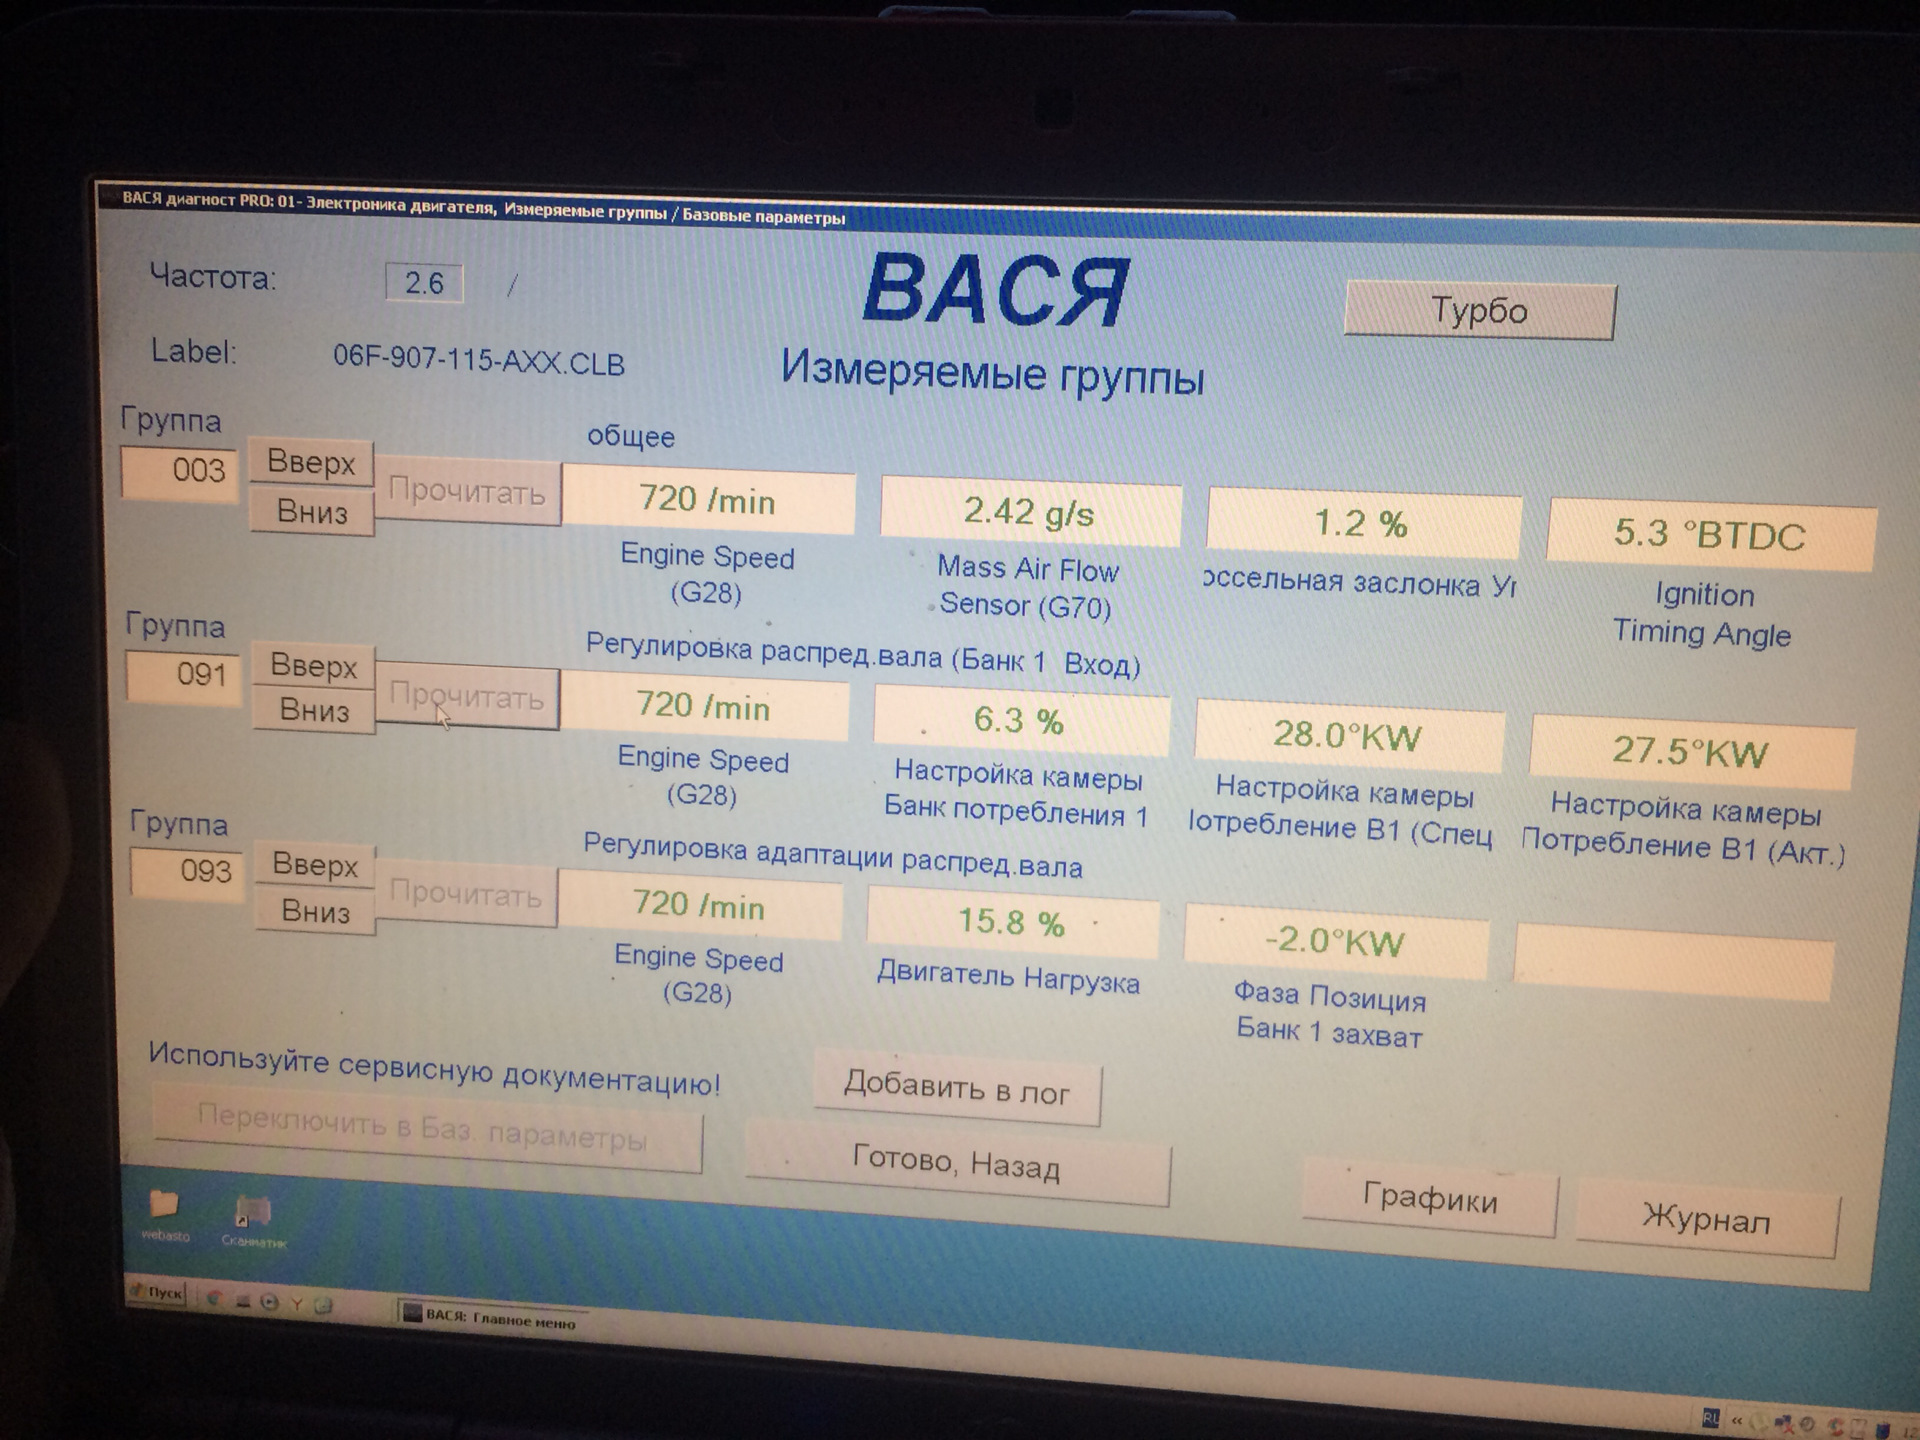Click the Yandex quick launch icon
Viewport: 1920px width, 1440px height.
pos(296,1304)
